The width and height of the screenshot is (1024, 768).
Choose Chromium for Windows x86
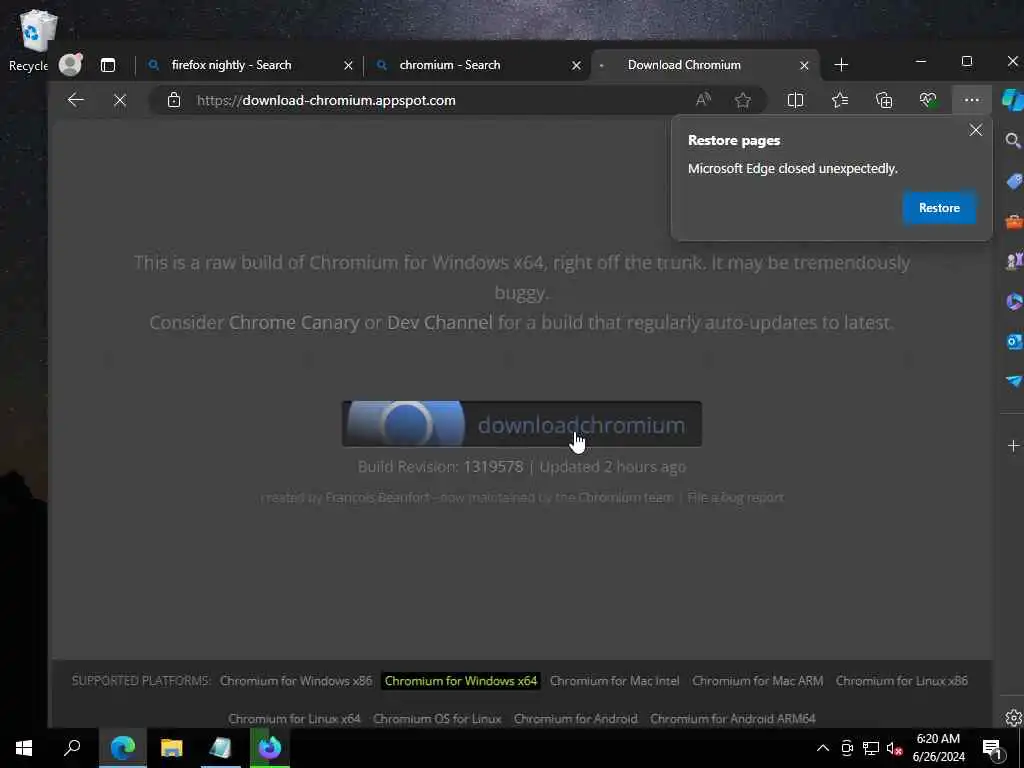tap(296, 680)
